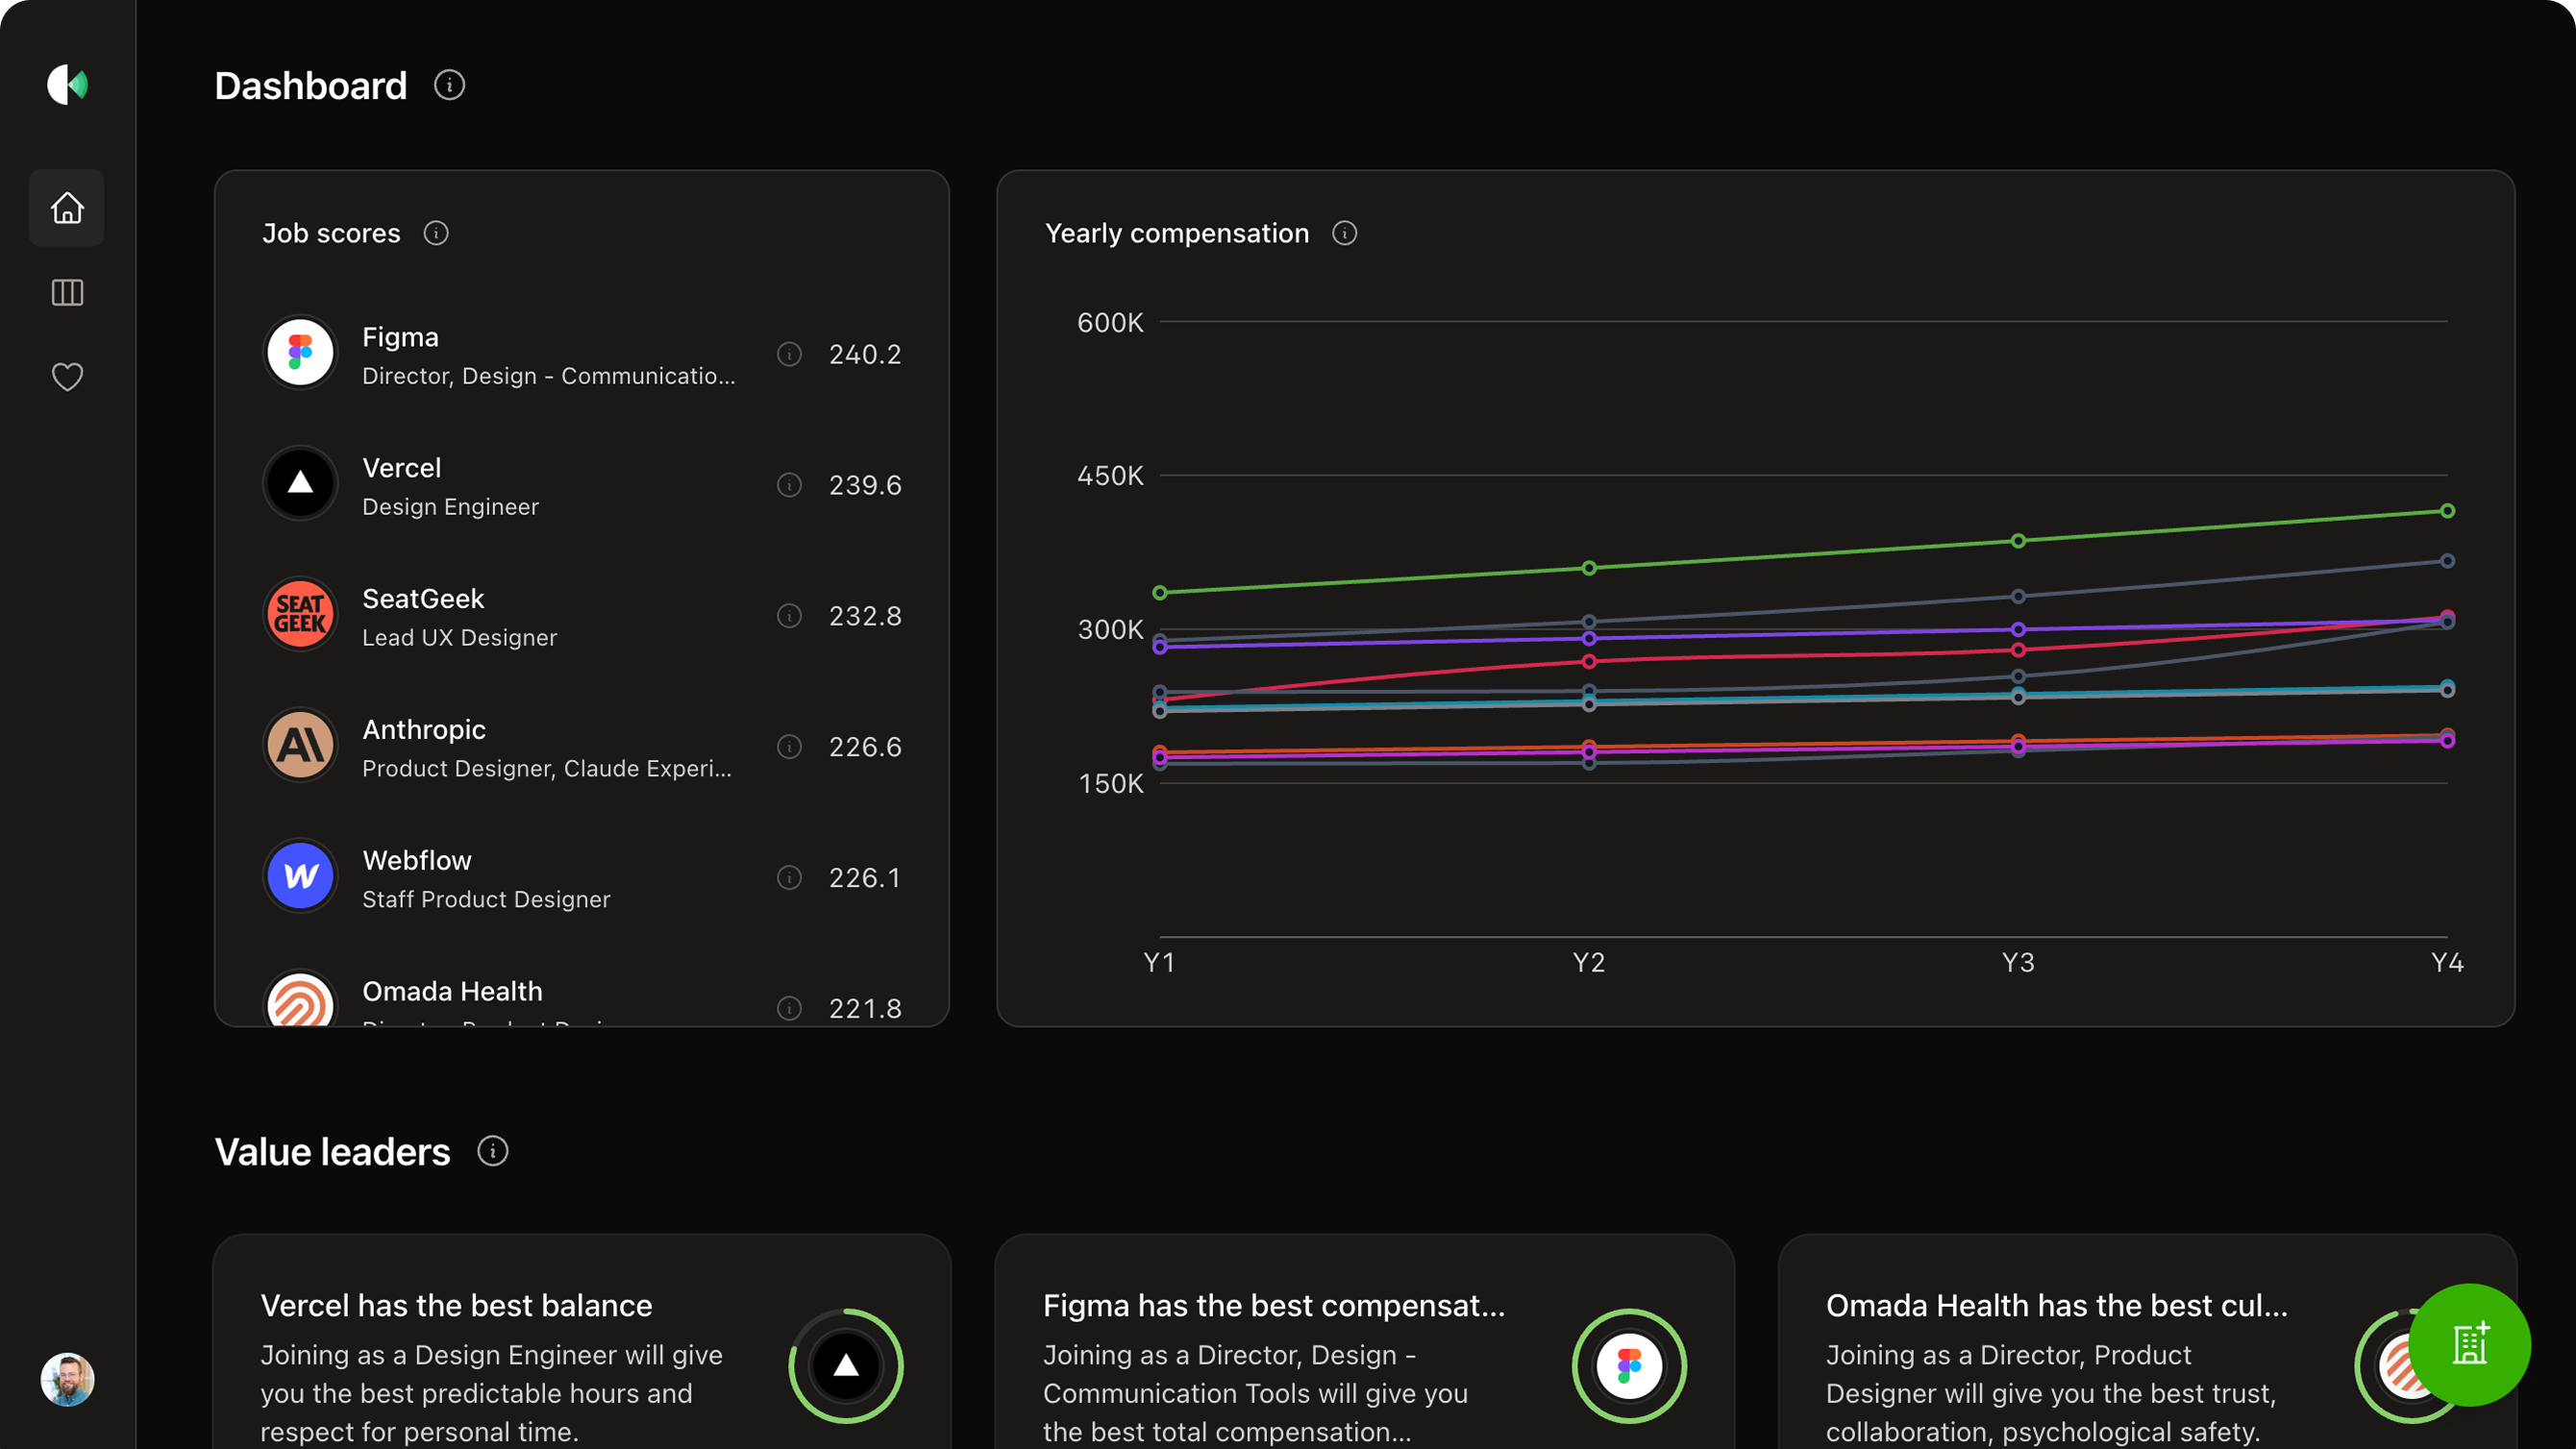Click info icon beside Value leaders heading

pos(492,1151)
